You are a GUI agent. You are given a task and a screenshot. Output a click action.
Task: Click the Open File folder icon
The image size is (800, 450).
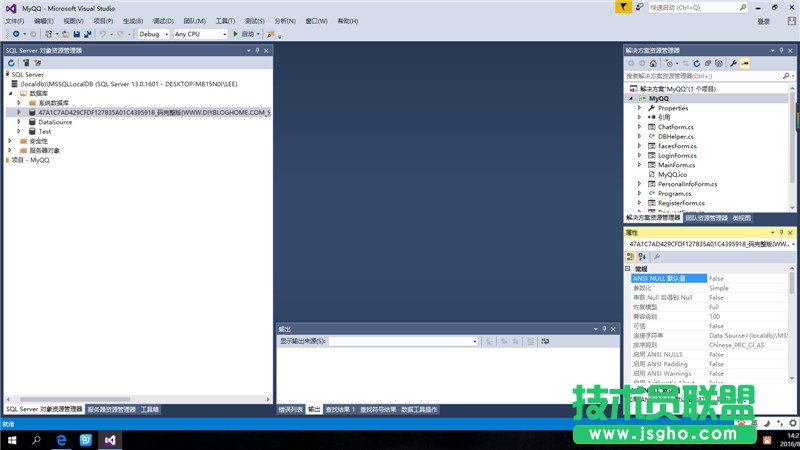pyautogui.click(x=66, y=34)
